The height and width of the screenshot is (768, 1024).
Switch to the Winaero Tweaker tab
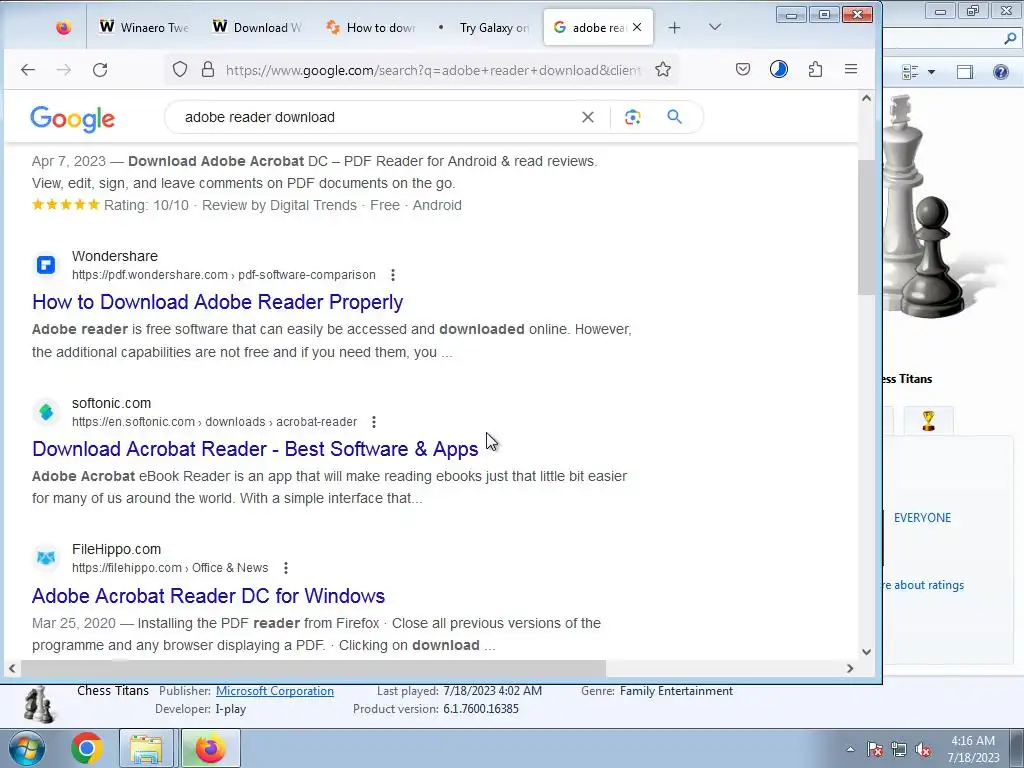pos(144,27)
